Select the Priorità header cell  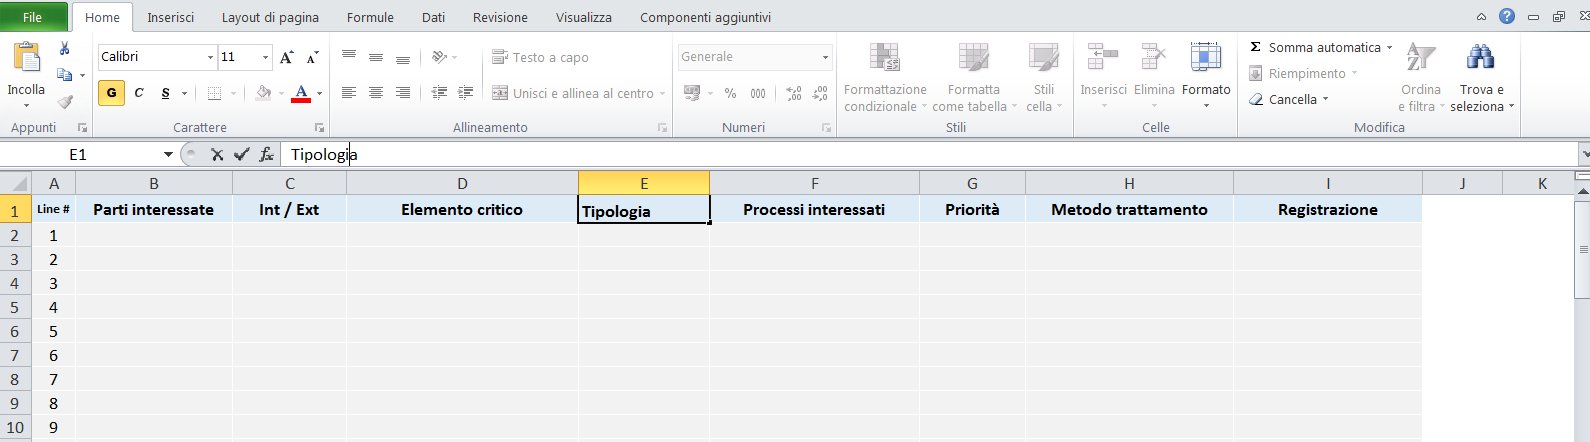[972, 210]
